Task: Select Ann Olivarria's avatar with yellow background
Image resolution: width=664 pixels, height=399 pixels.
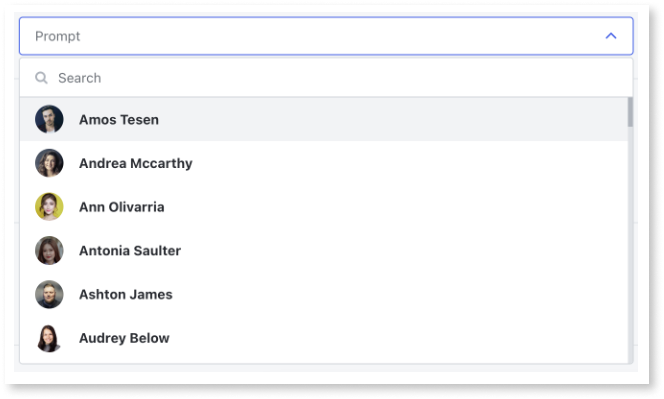Action: (49, 207)
